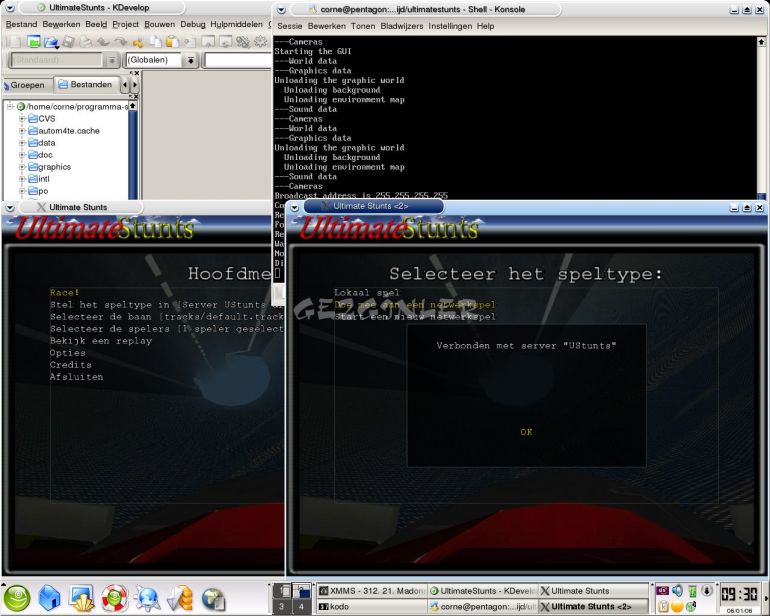The image size is (770, 616).
Task: Switch to kodo task in the taskbar
Action: [372, 606]
